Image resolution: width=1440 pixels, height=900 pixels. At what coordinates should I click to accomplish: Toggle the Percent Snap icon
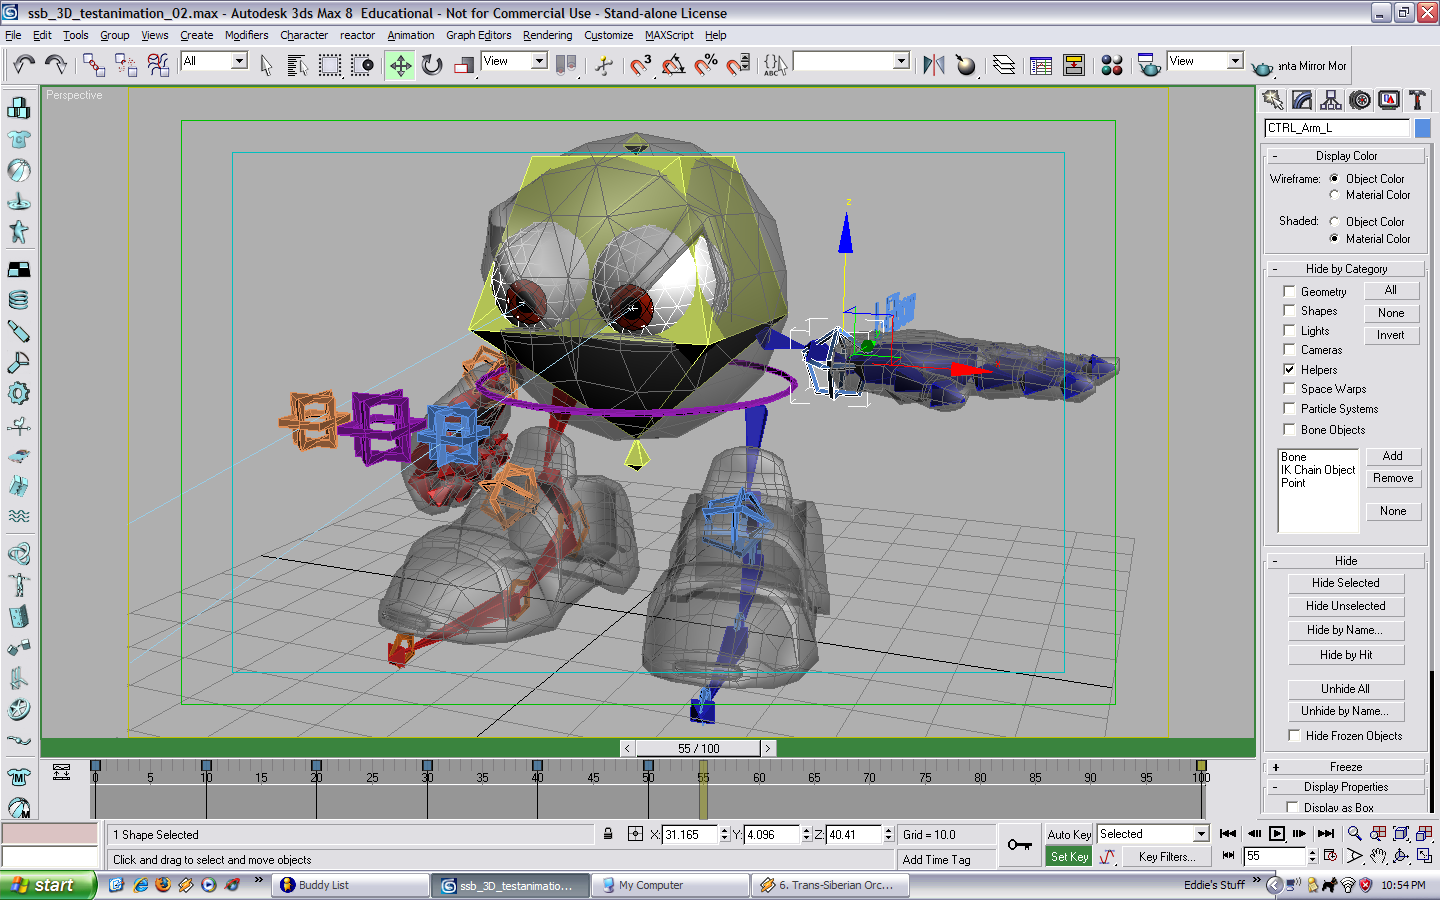[x=706, y=66]
